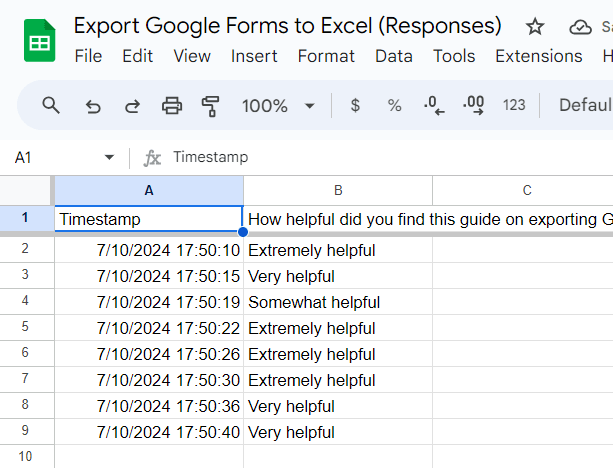Click the Google Sheets home logo
613x468 pixels.
pos(38,41)
